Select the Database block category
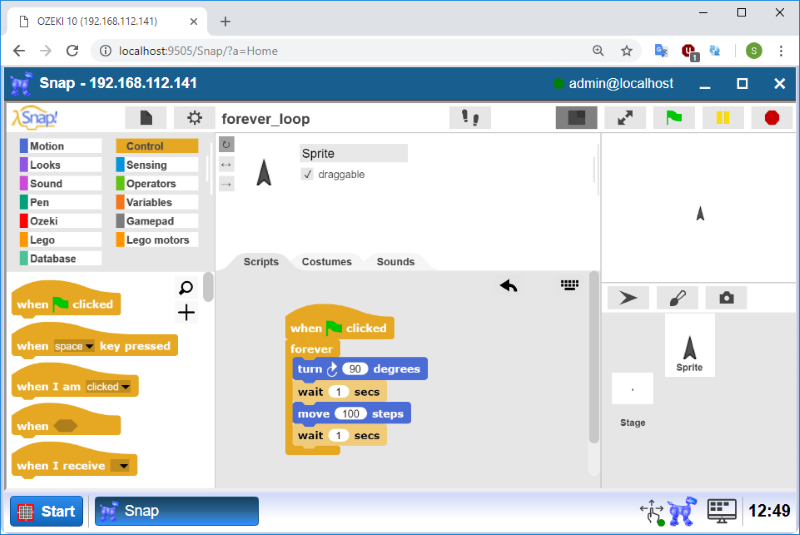The width and height of the screenshot is (800, 535). tap(60, 259)
